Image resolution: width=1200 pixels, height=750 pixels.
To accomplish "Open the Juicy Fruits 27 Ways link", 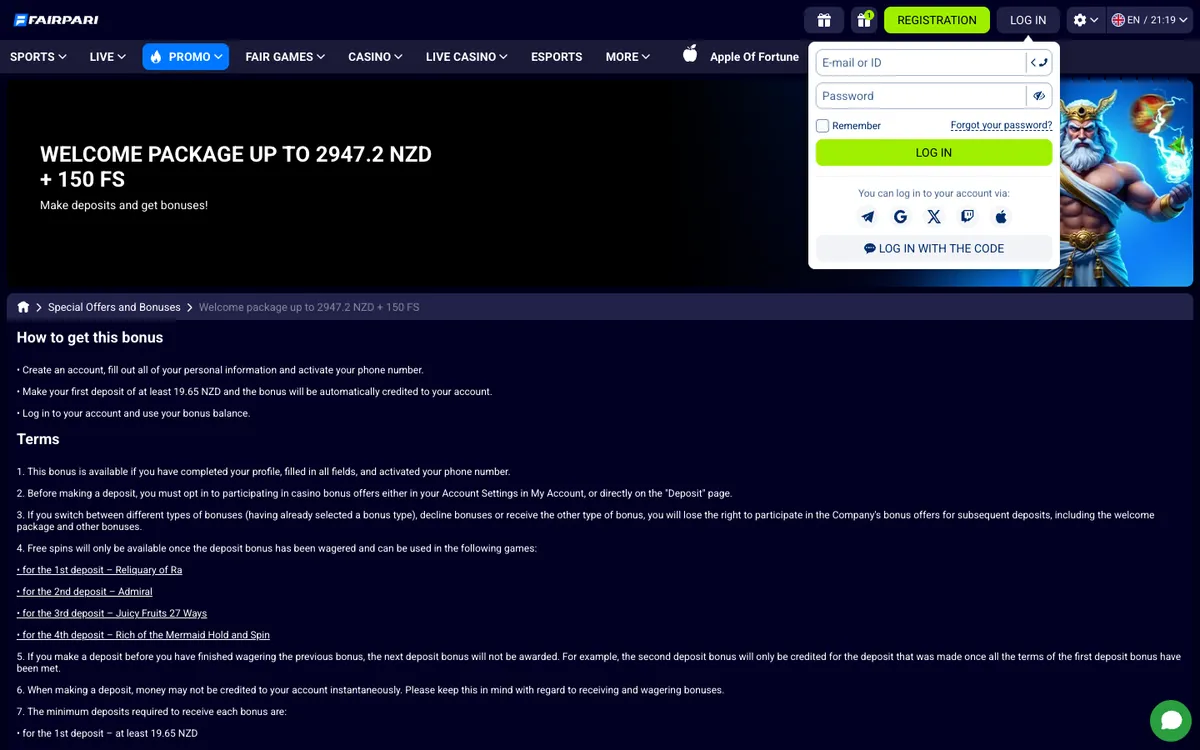I will [112, 614].
